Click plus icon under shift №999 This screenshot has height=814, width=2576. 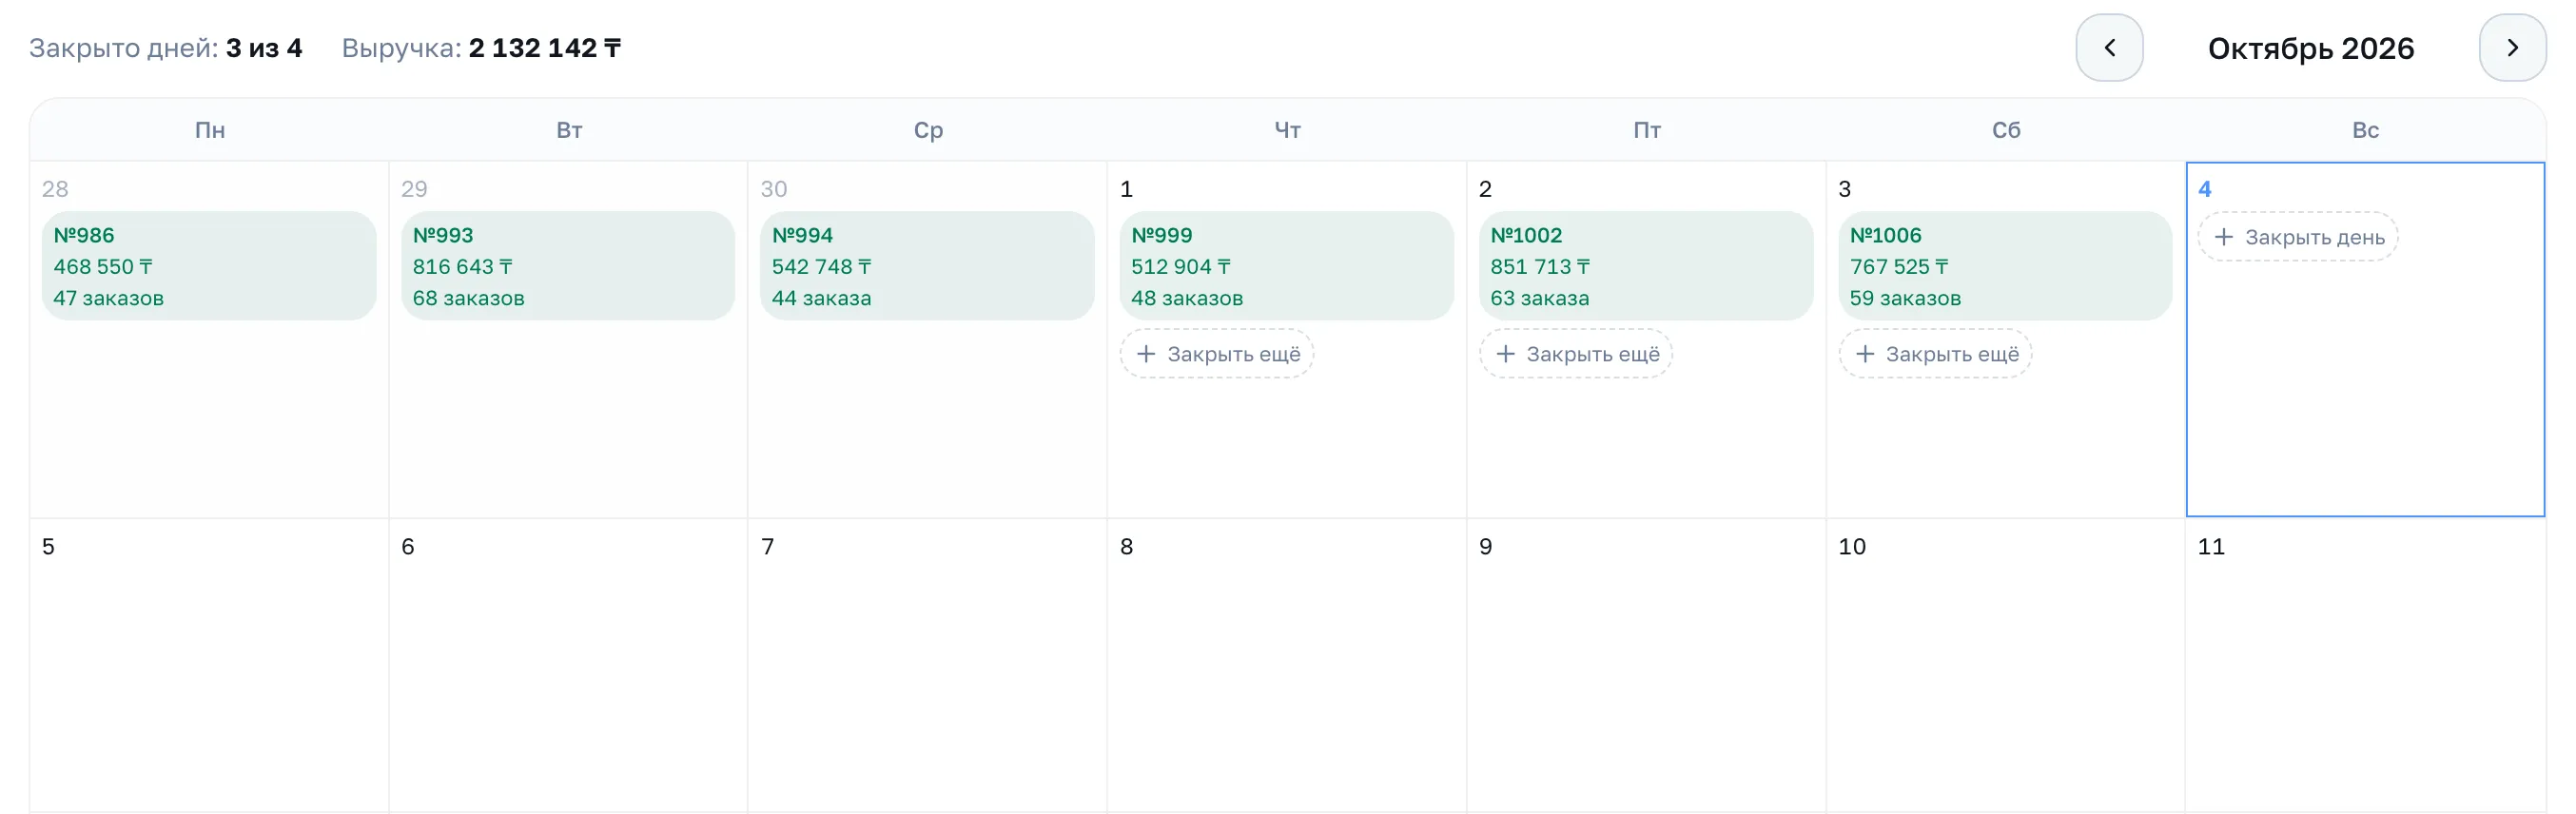(1146, 354)
